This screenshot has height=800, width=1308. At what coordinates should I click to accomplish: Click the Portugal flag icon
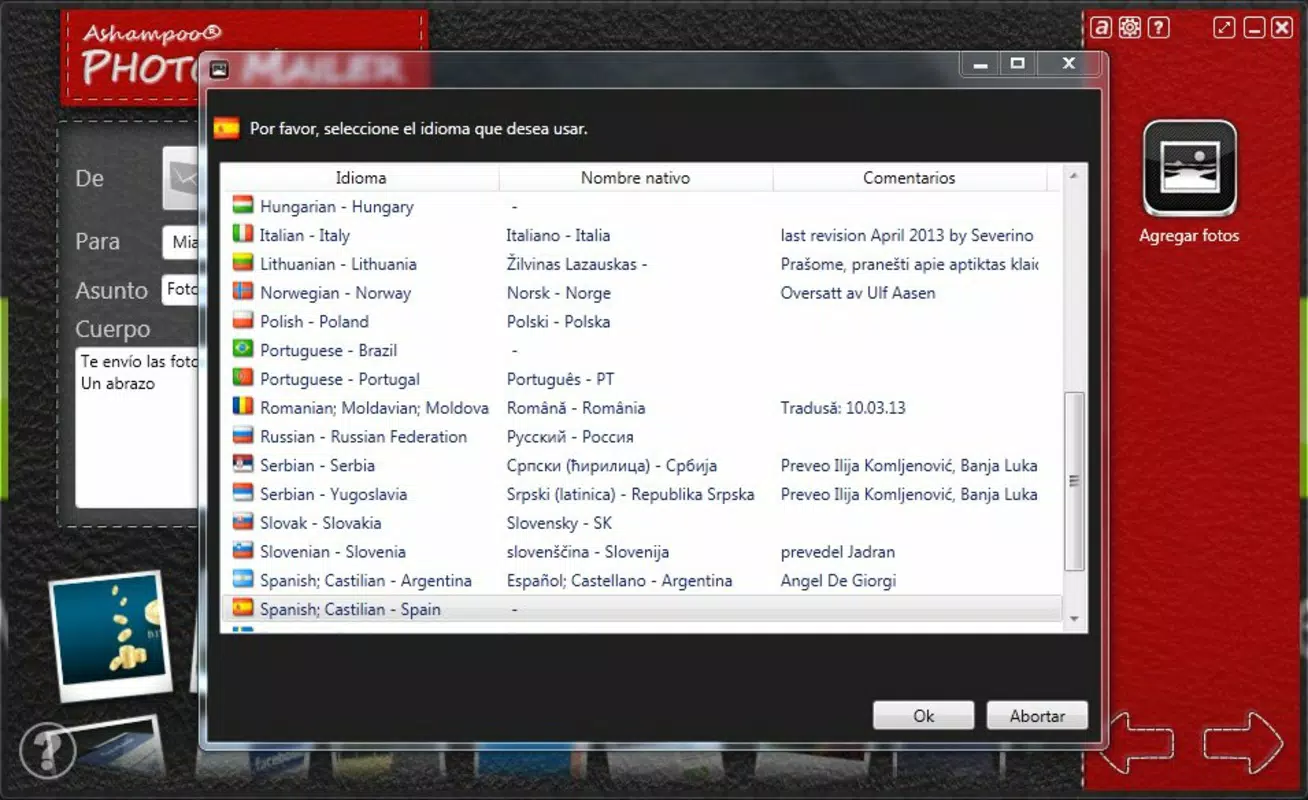coord(243,379)
